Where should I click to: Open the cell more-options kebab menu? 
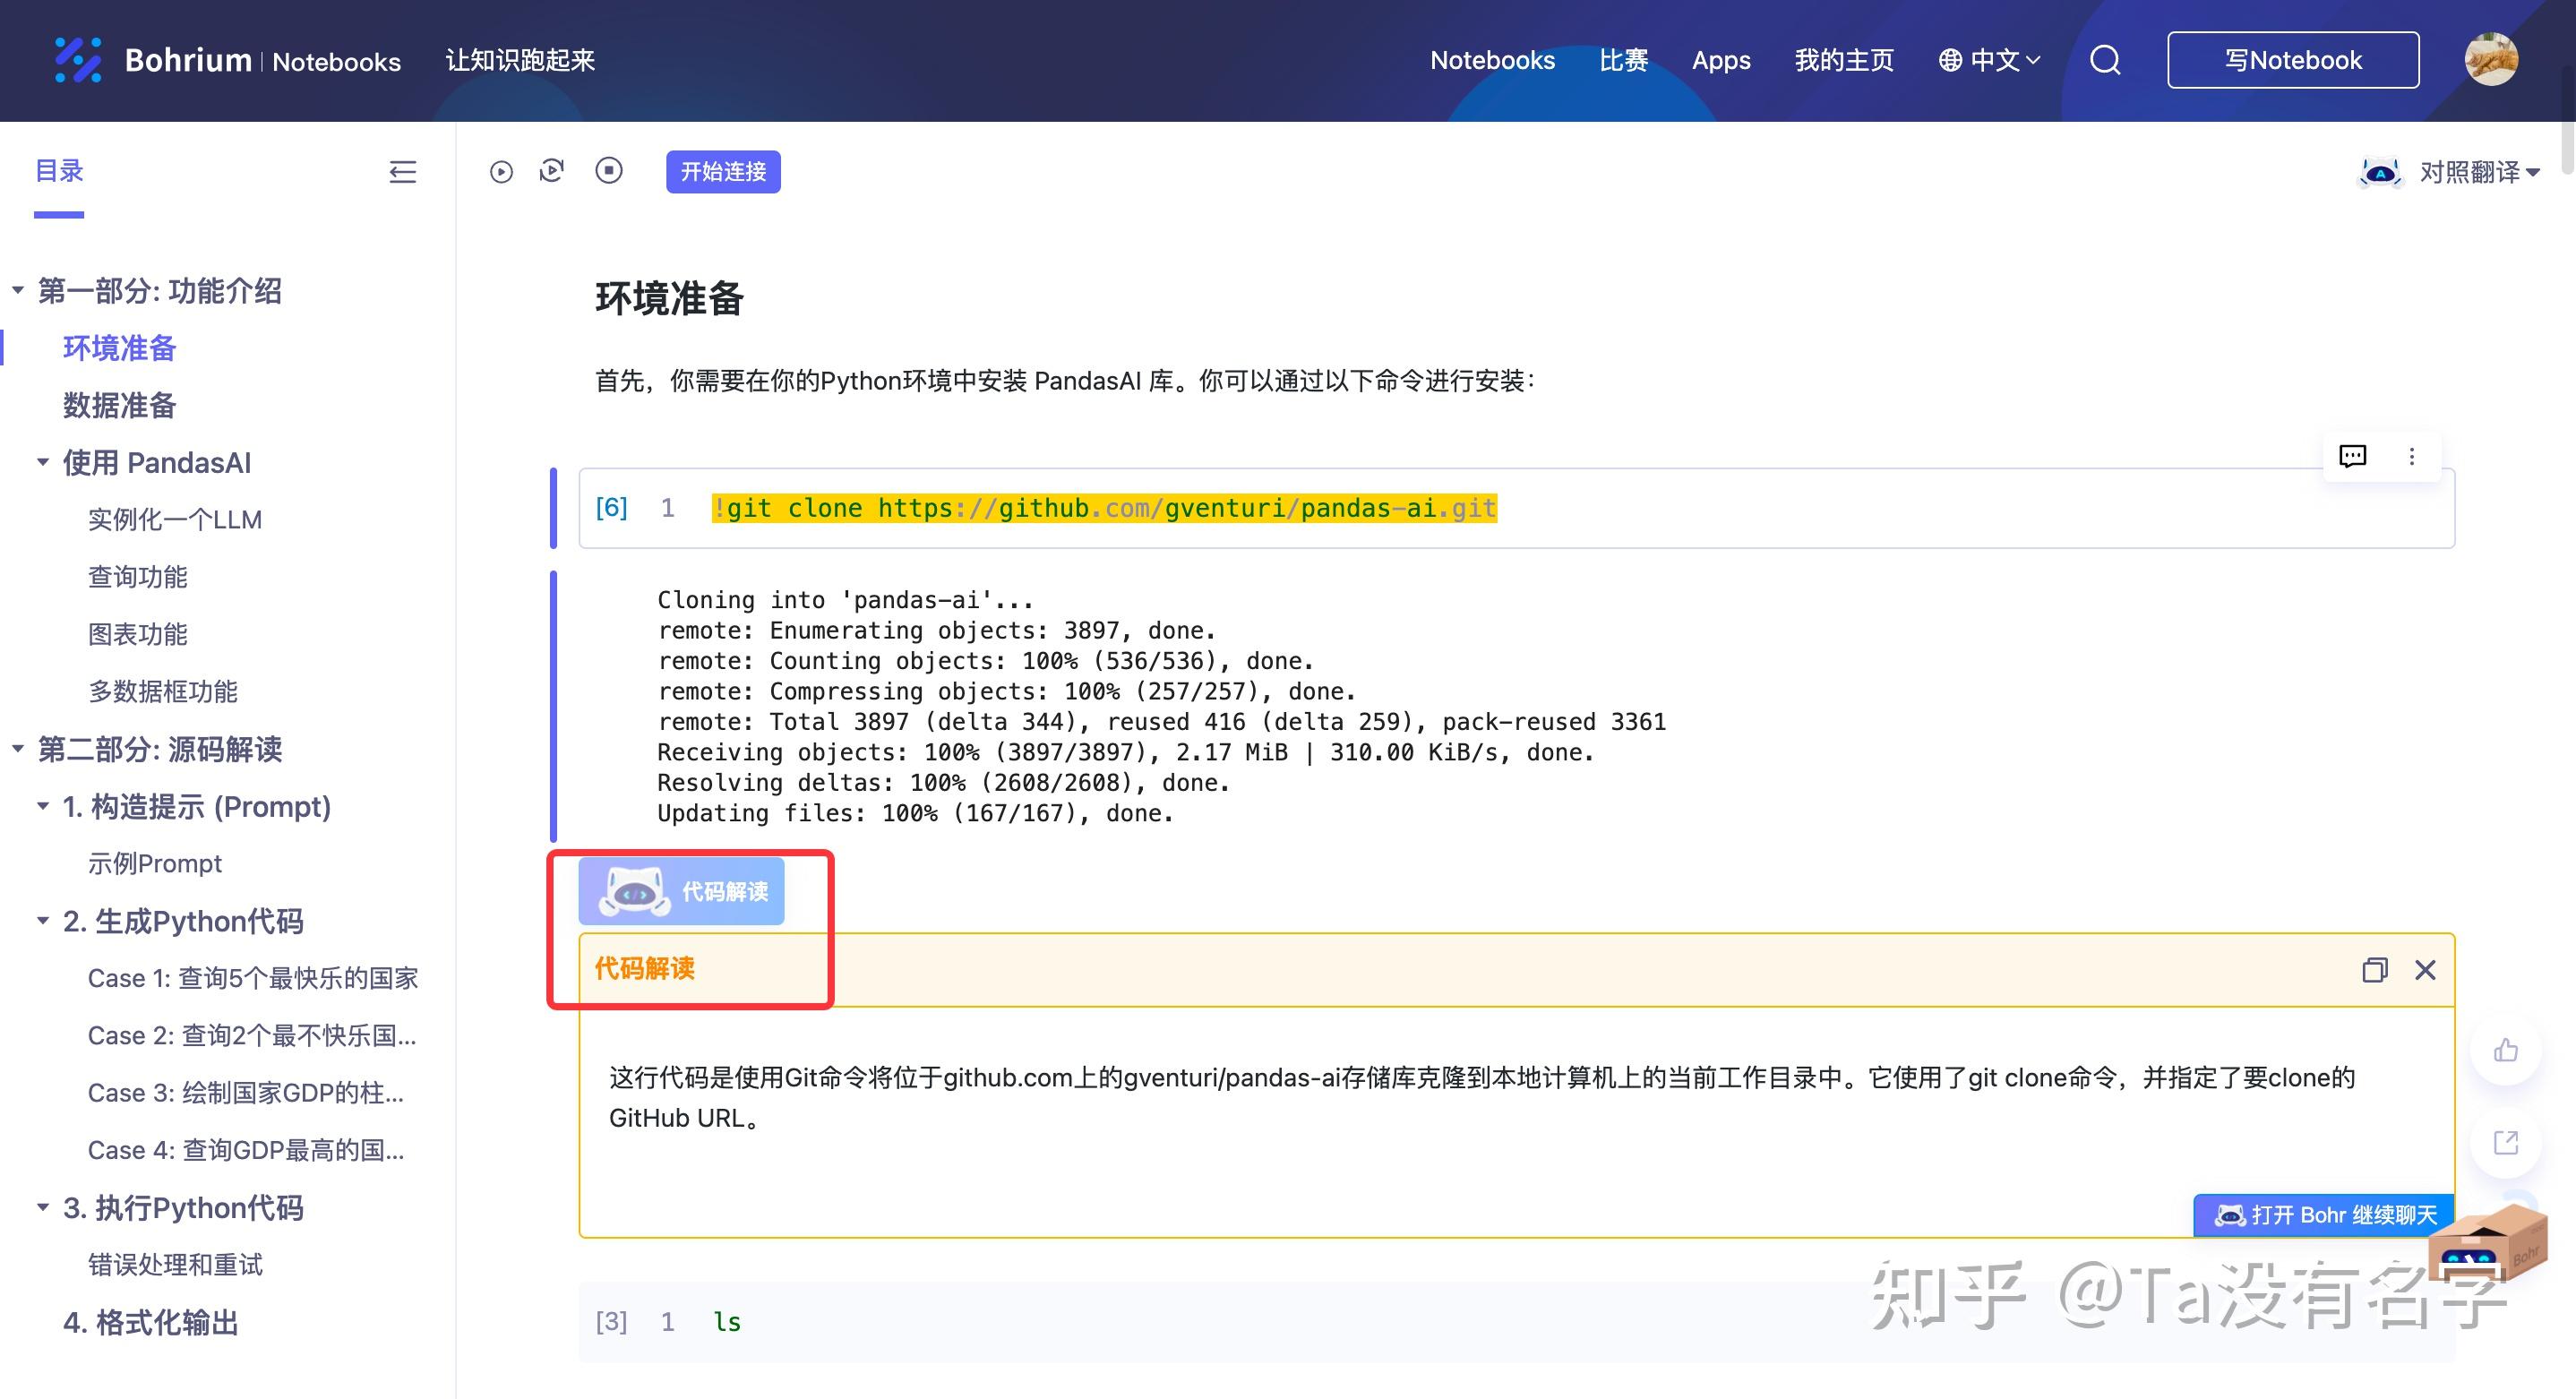2412,456
